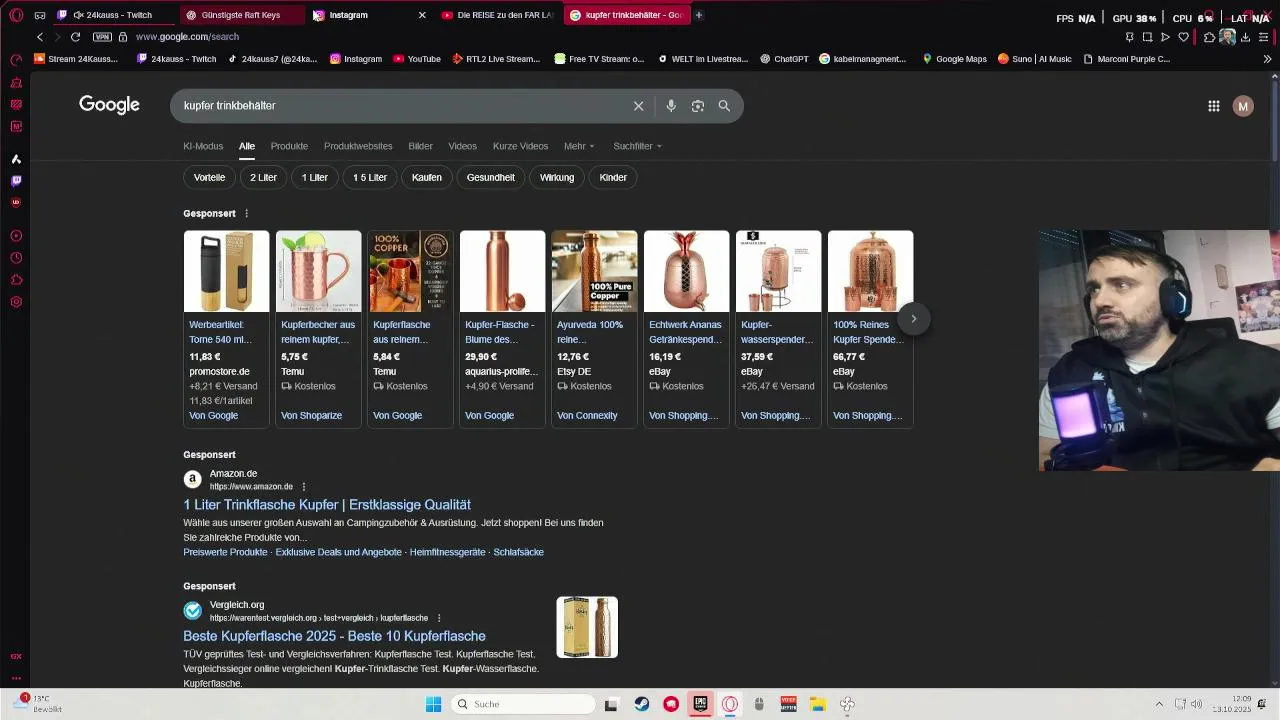Open the Google Maps bookmark
The image size is (1280, 720).
click(x=954, y=59)
